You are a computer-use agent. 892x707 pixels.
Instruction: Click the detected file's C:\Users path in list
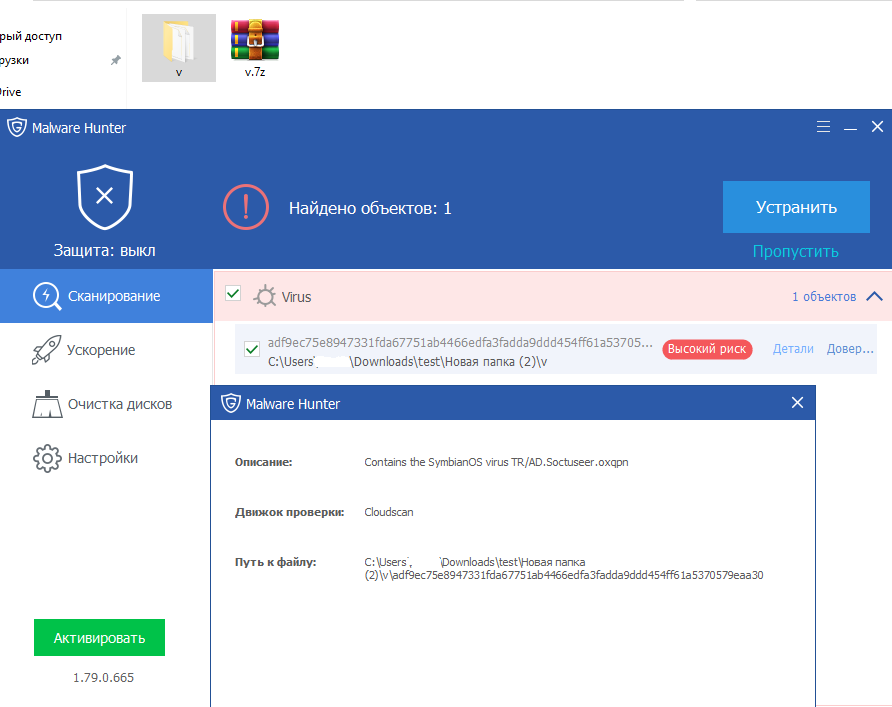click(407, 362)
